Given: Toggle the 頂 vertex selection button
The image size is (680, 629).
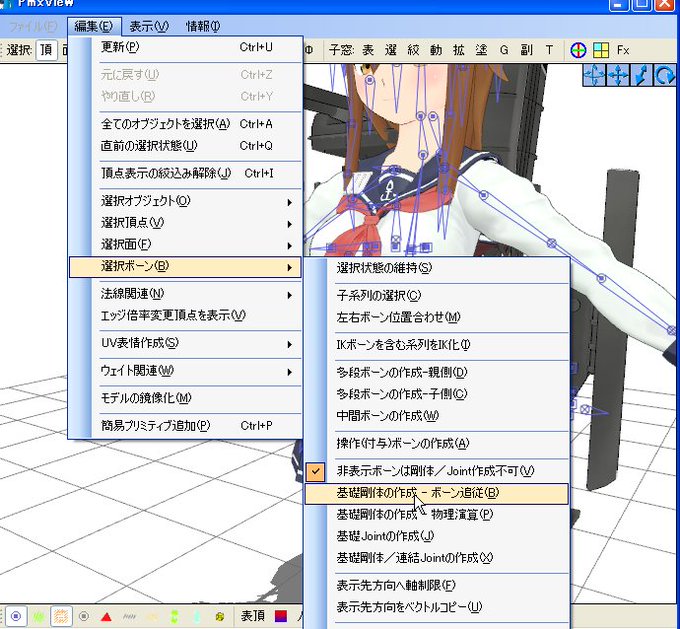Looking at the screenshot, I should (x=46, y=50).
